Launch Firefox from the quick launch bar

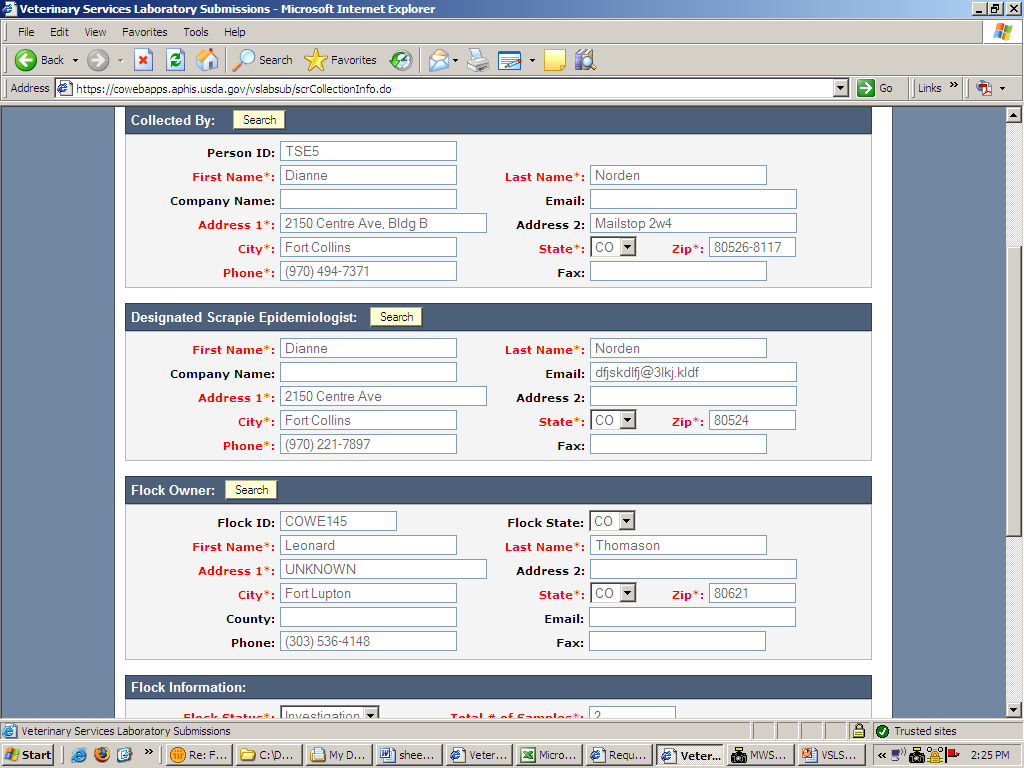101,755
